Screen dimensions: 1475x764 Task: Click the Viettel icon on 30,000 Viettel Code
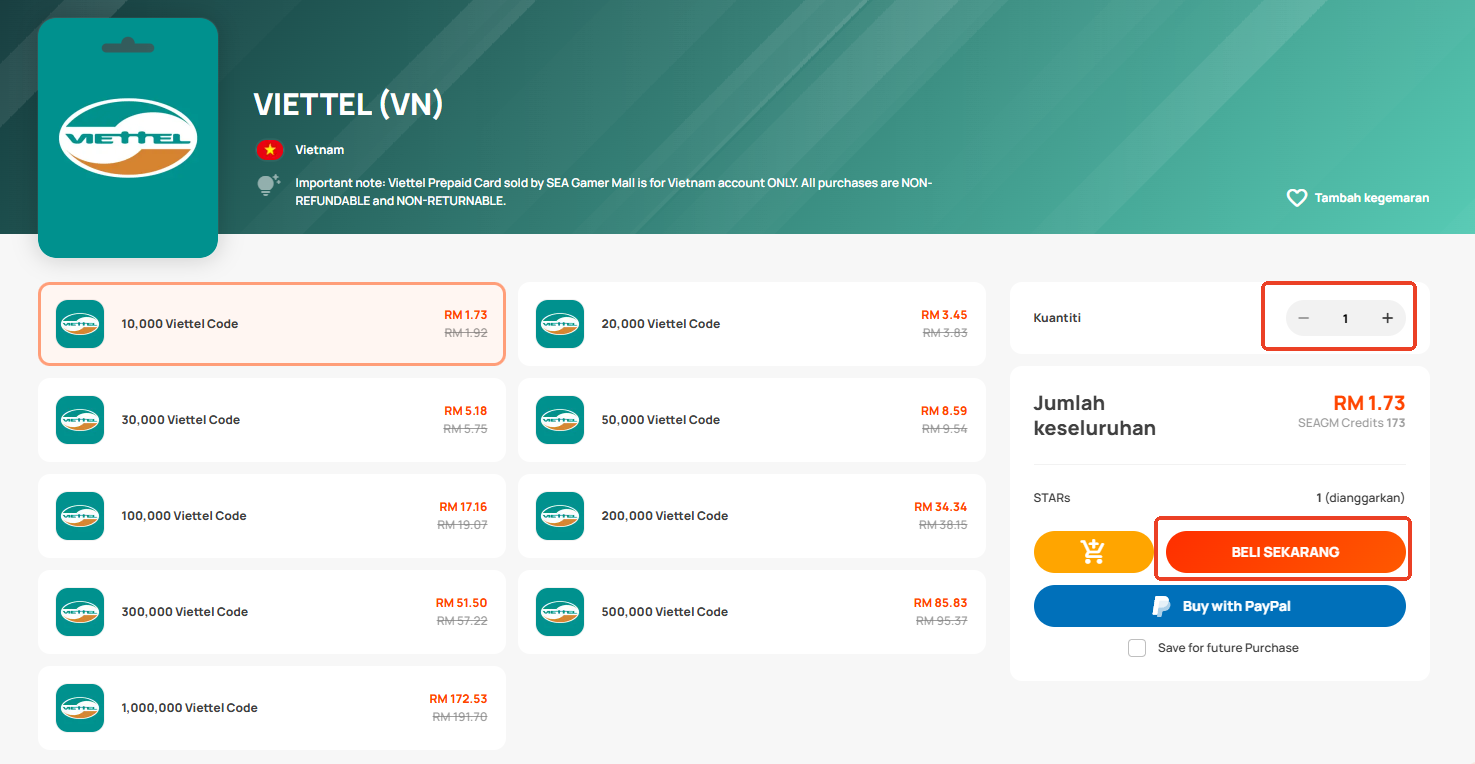click(x=80, y=420)
